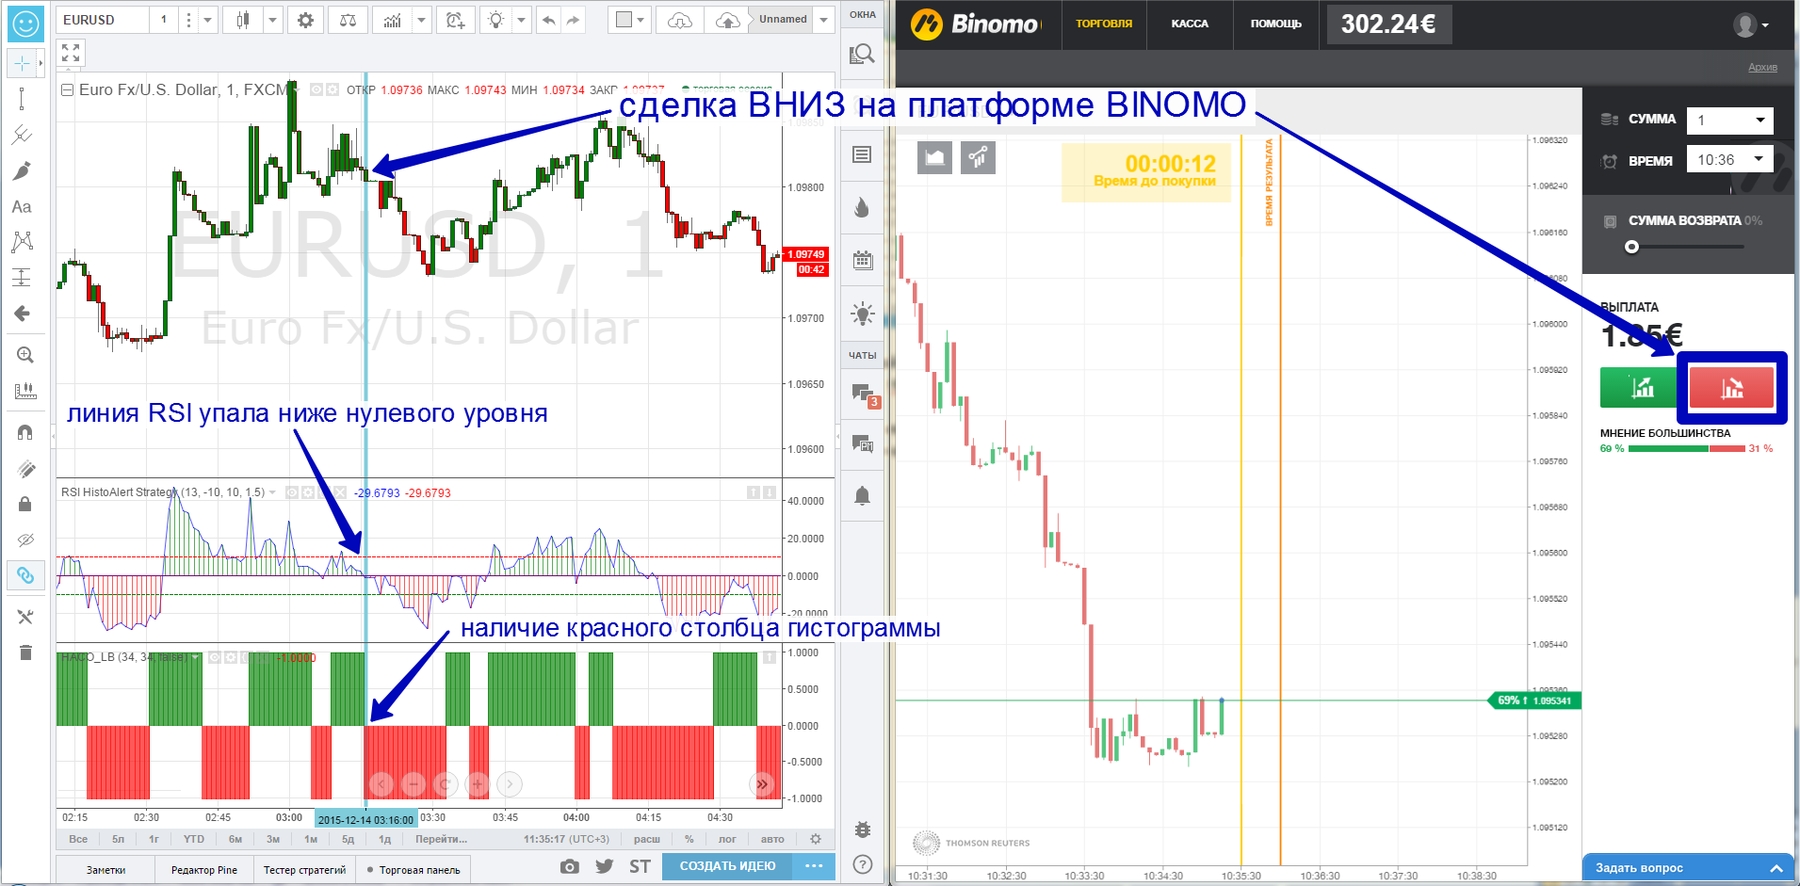The height and width of the screenshot is (886, 1800).
Task: Select the back arrow drawing tool
Action: [22, 313]
